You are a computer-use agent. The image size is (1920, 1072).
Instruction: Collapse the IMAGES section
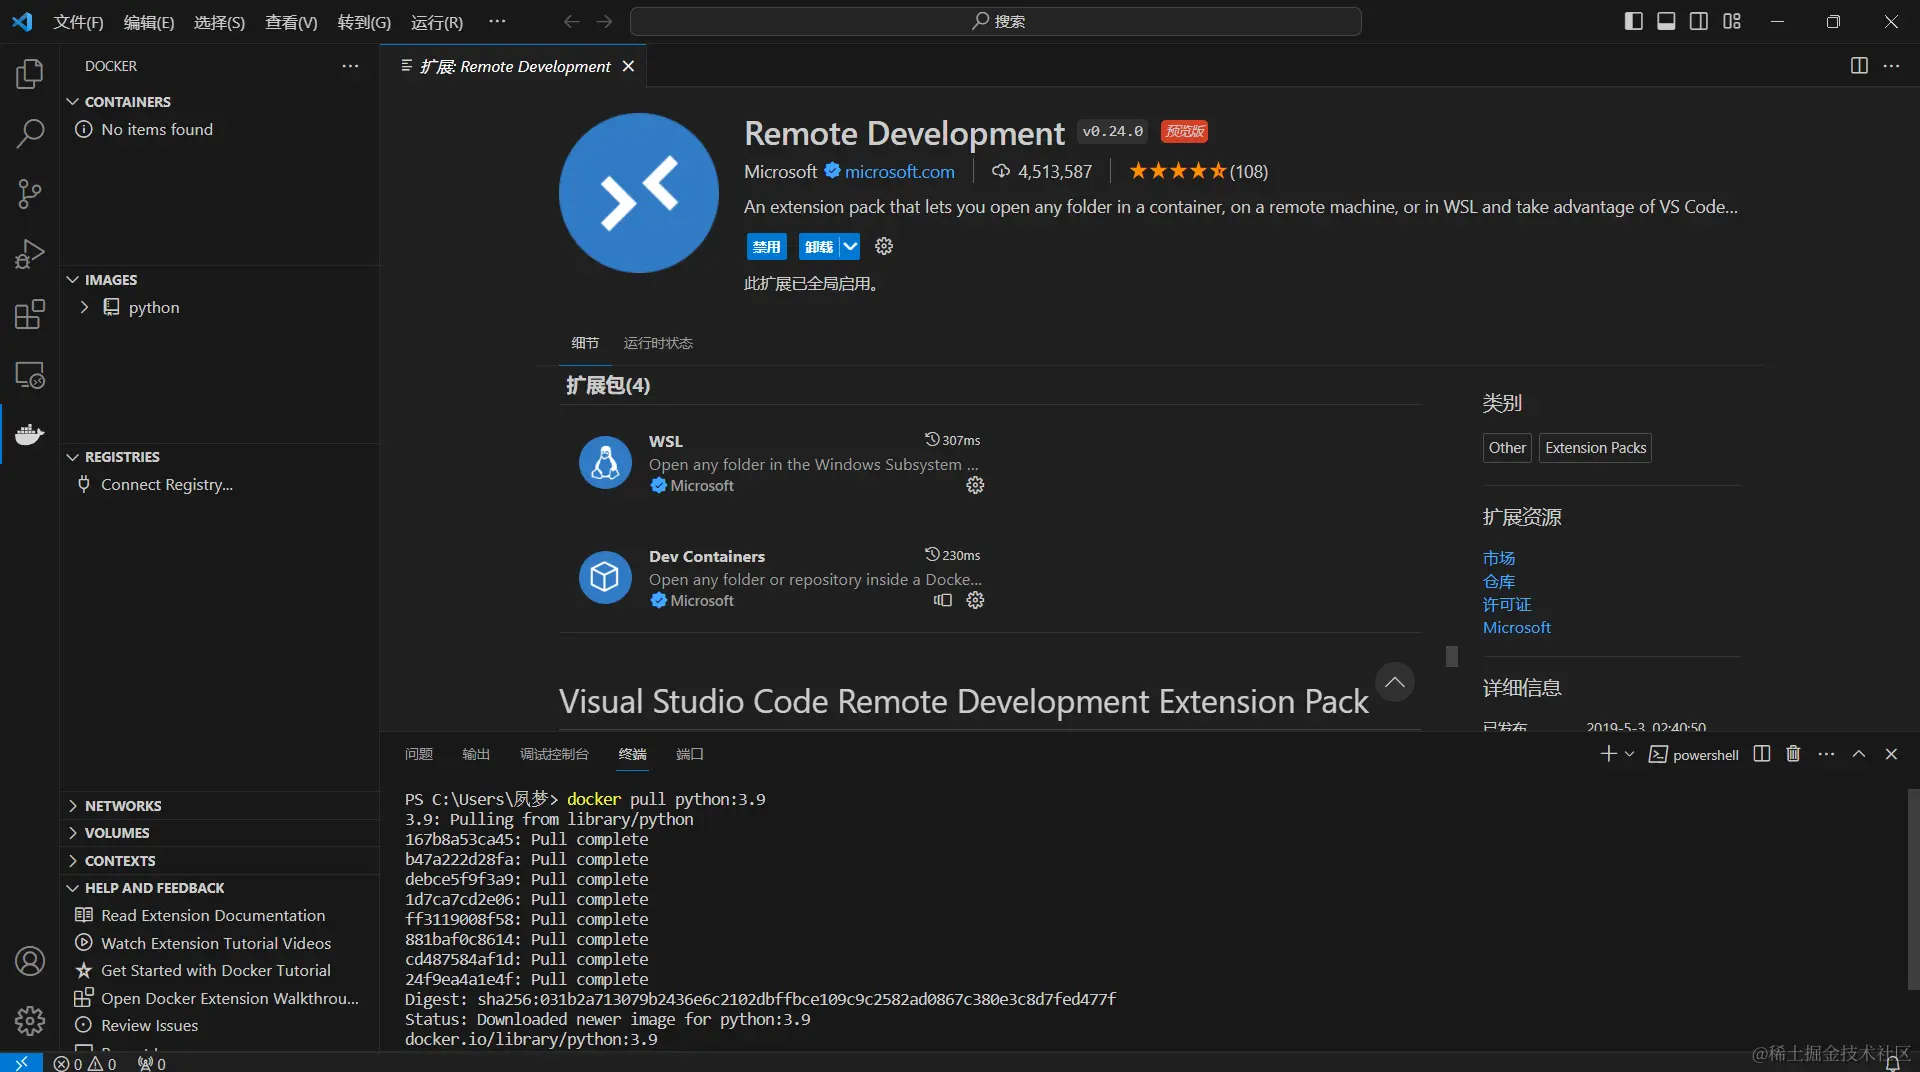point(72,280)
